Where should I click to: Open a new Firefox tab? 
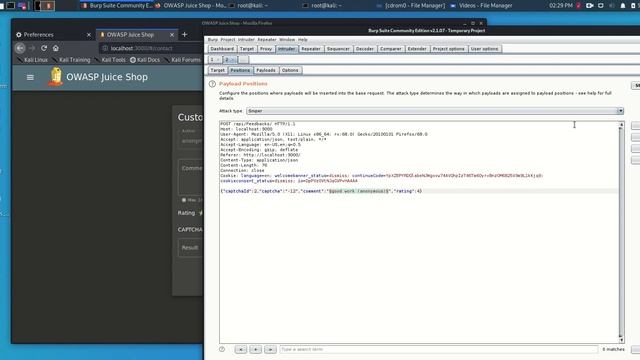pyautogui.click(x=184, y=35)
